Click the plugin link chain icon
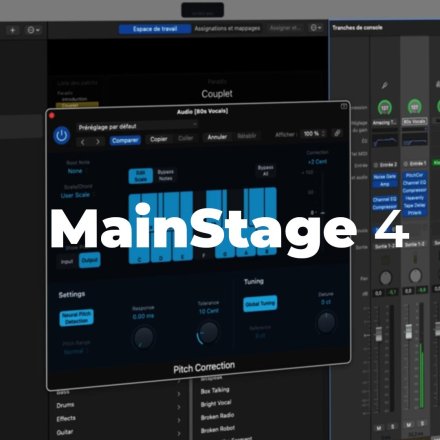 (x=337, y=133)
